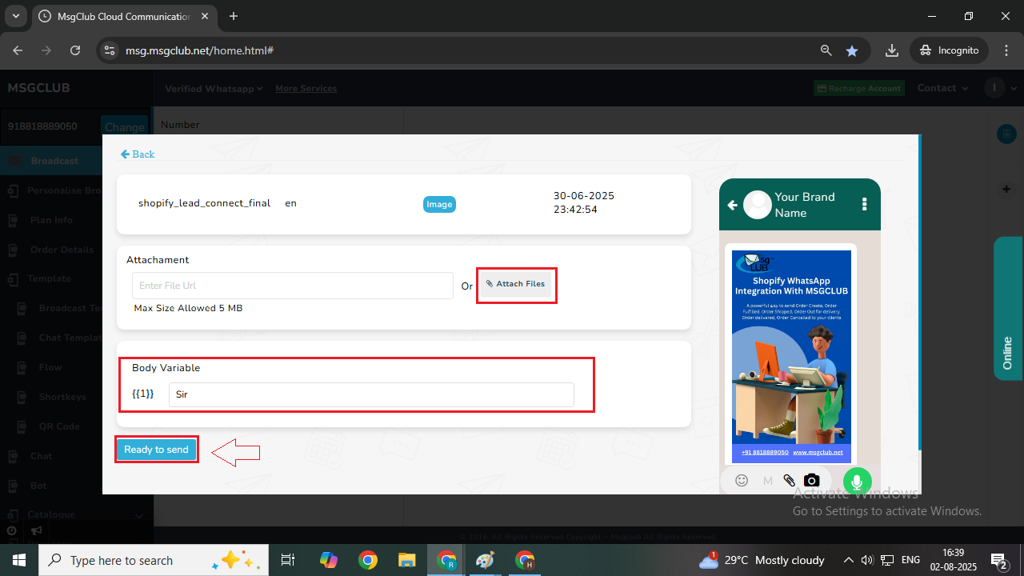This screenshot has width=1024, height=576.
Task: Open the Verified Whatsapp dropdown
Action: click(214, 89)
